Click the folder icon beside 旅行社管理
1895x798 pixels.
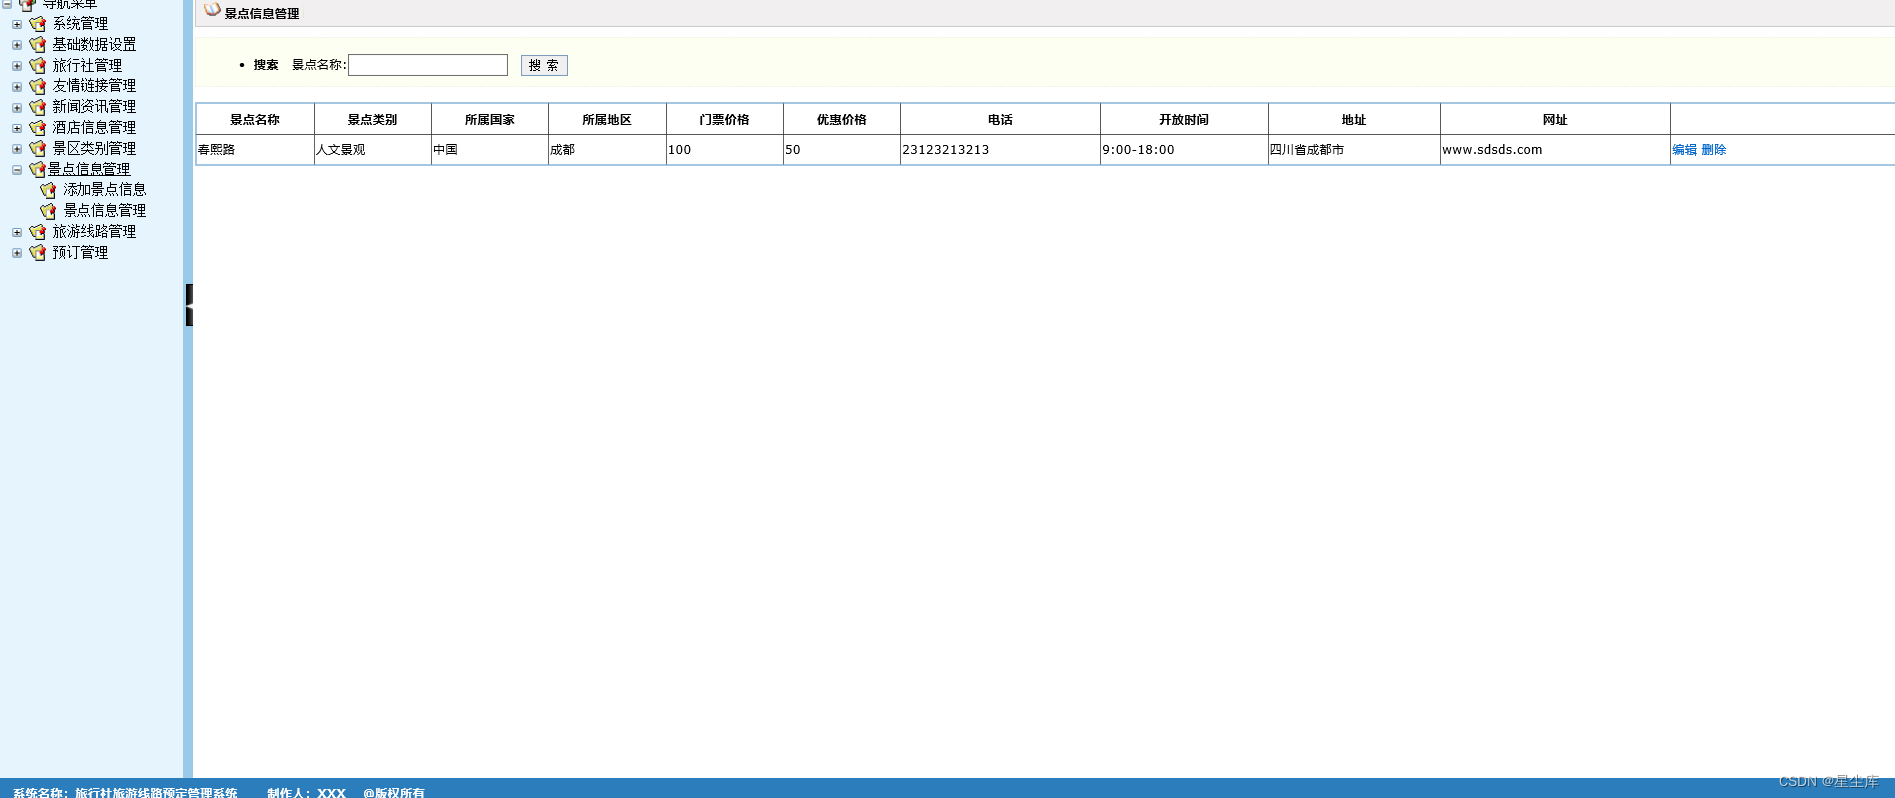[38, 66]
